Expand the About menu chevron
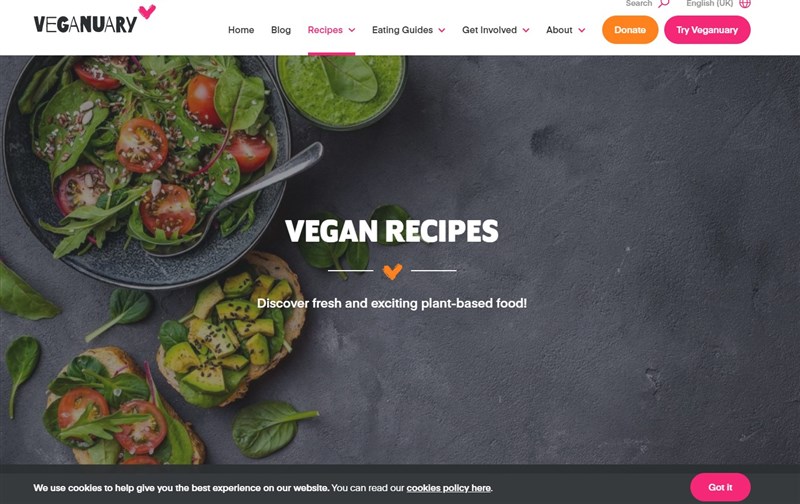Screen dimensions: 800x504 tap(582, 30)
